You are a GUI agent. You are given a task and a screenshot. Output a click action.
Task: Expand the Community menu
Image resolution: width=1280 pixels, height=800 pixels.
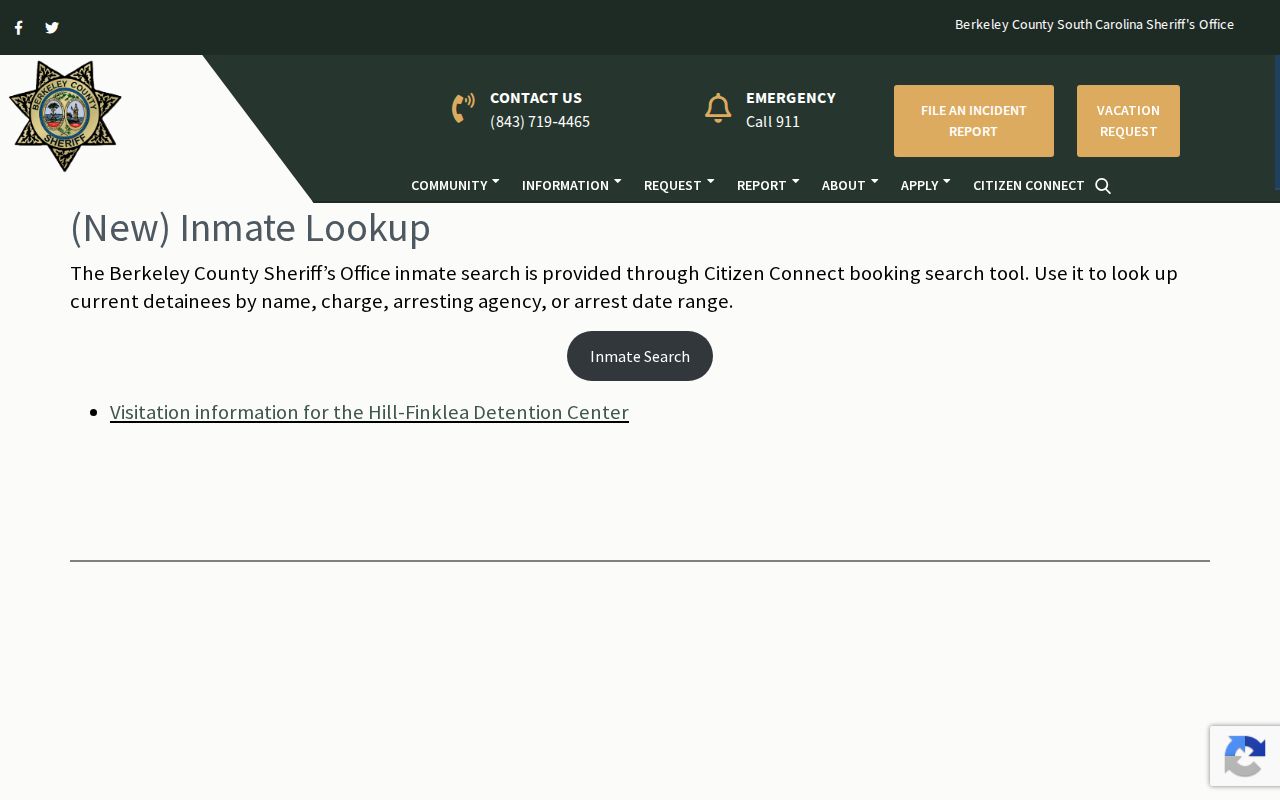(455, 185)
